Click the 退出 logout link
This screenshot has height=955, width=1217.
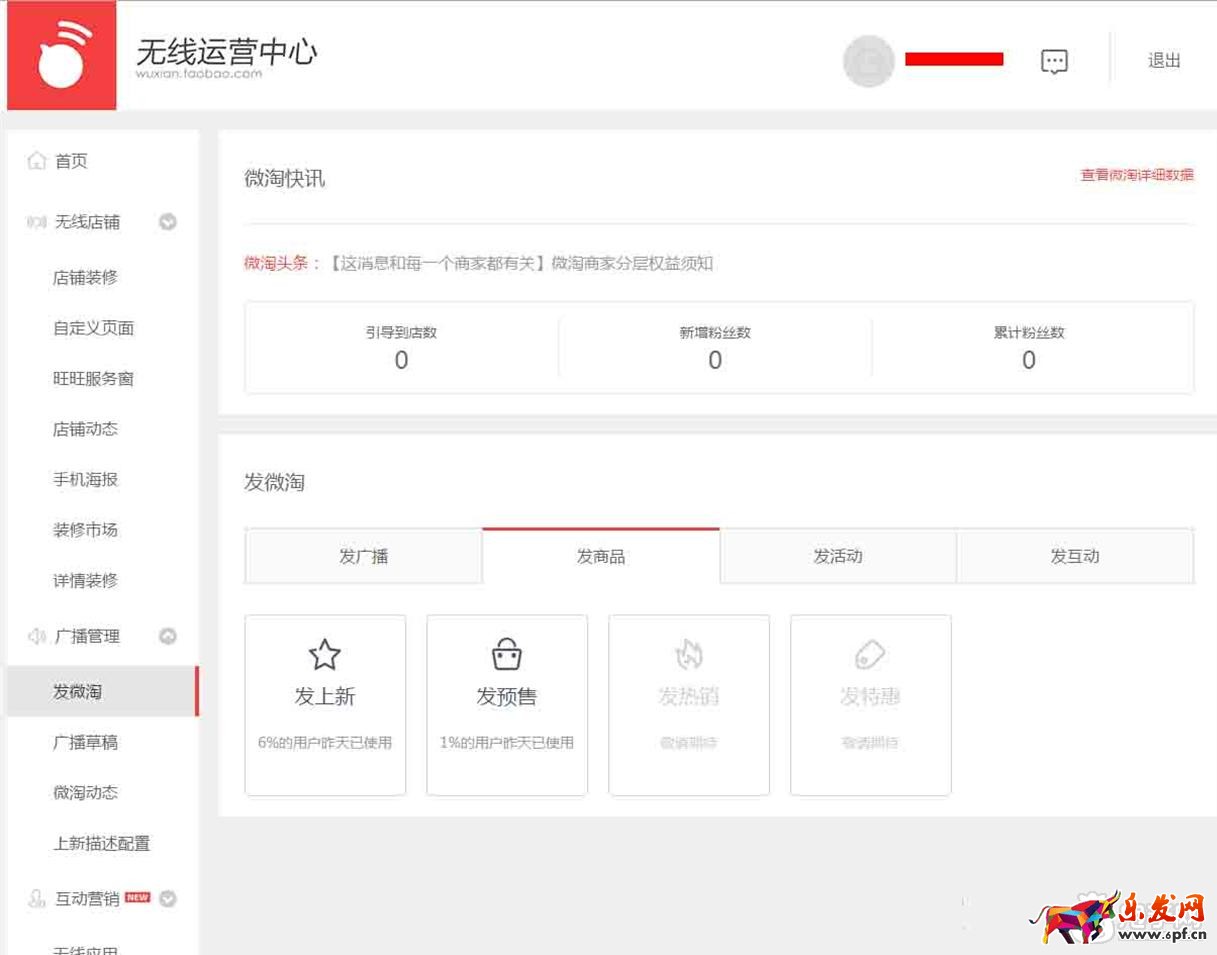[1164, 61]
